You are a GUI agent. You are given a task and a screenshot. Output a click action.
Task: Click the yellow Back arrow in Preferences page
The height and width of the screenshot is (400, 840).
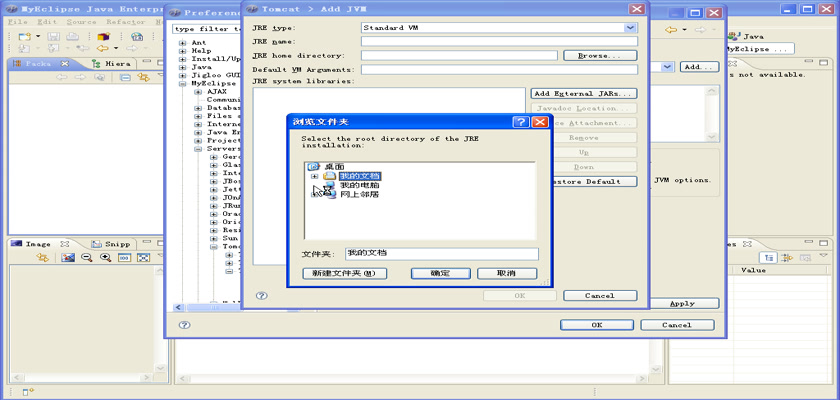pyautogui.click(x=671, y=30)
